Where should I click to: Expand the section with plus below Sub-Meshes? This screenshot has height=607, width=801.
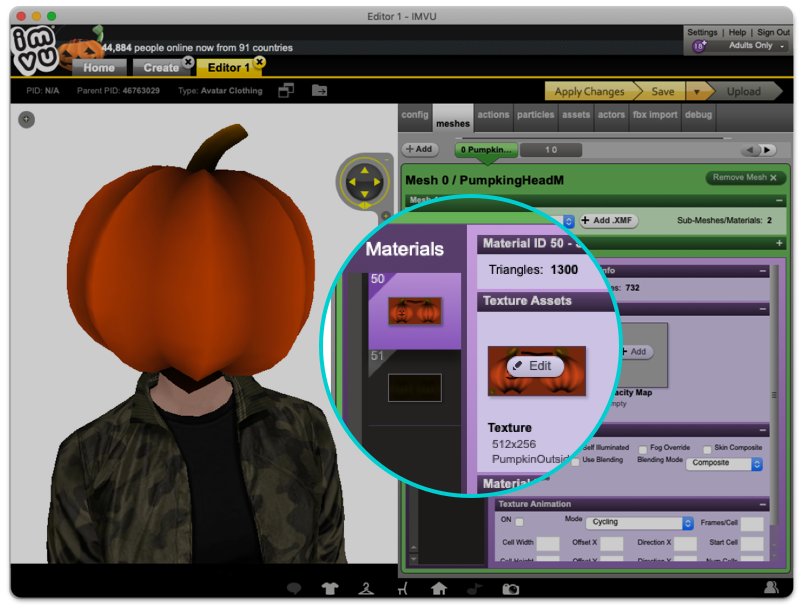779,243
